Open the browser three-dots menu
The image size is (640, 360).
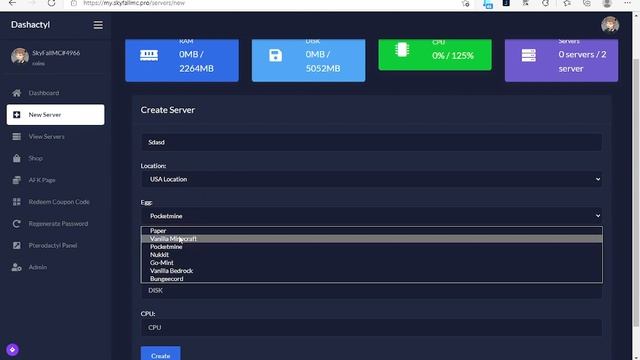pyautogui.click(x=627, y=3)
